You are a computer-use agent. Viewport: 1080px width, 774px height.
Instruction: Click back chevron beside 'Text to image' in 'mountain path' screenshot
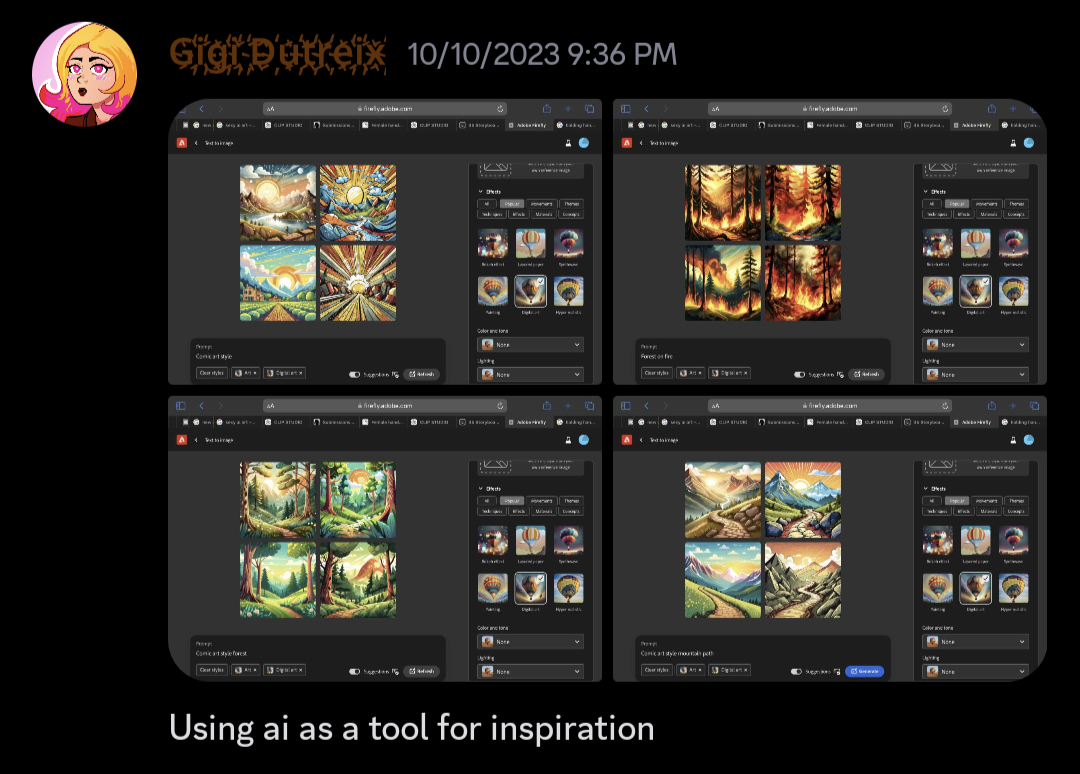click(x=641, y=439)
